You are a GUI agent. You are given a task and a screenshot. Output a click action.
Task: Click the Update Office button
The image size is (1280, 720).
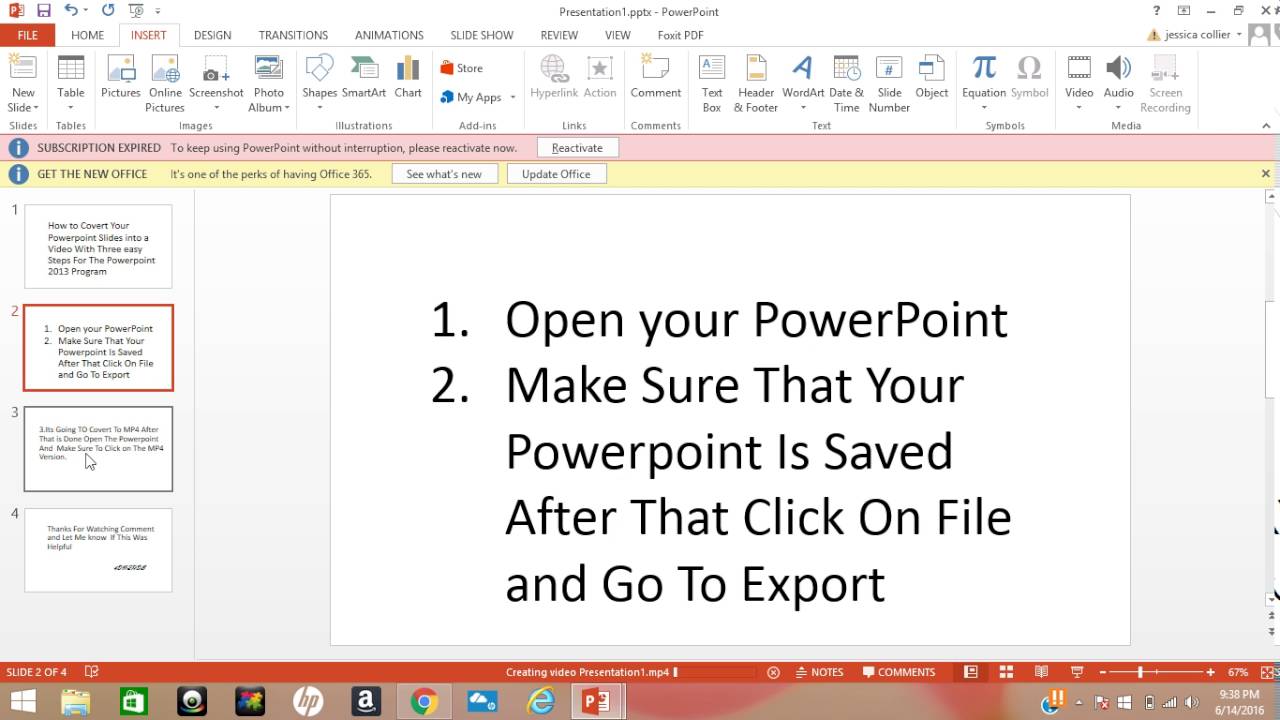pos(556,174)
